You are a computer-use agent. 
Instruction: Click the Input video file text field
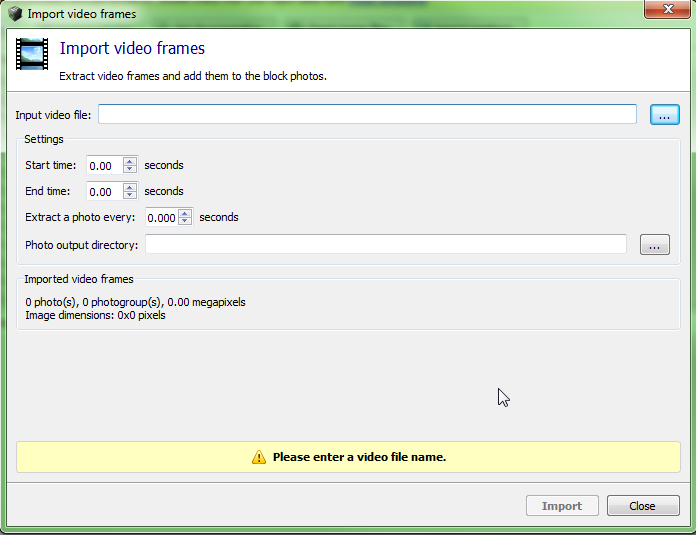[367, 115]
